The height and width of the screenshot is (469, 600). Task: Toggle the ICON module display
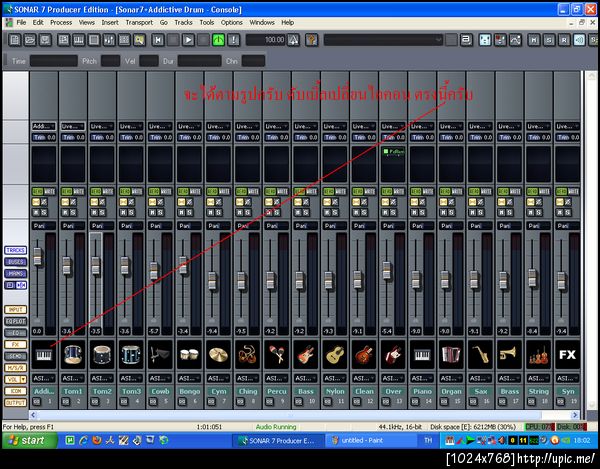(15, 391)
